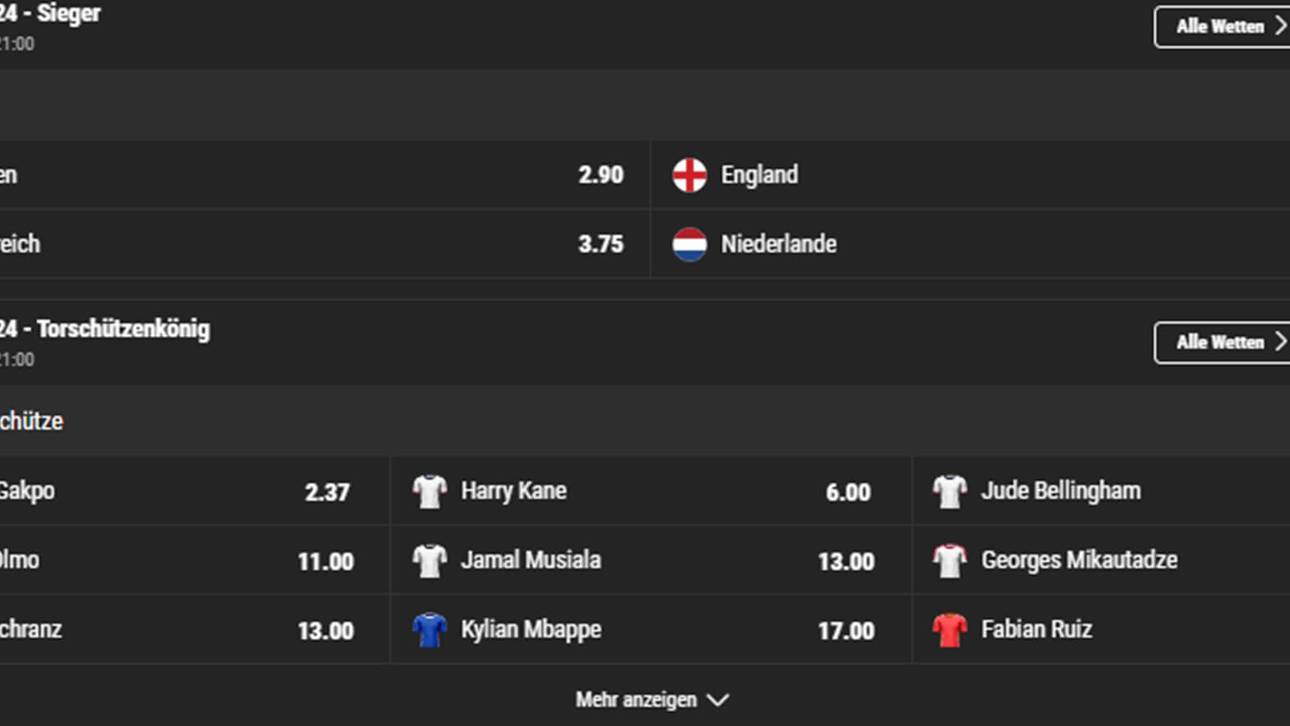Image resolution: width=1290 pixels, height=726 pixels.
Task: Click Jamal Musiala's jersey icon
Action: point(429,560)
